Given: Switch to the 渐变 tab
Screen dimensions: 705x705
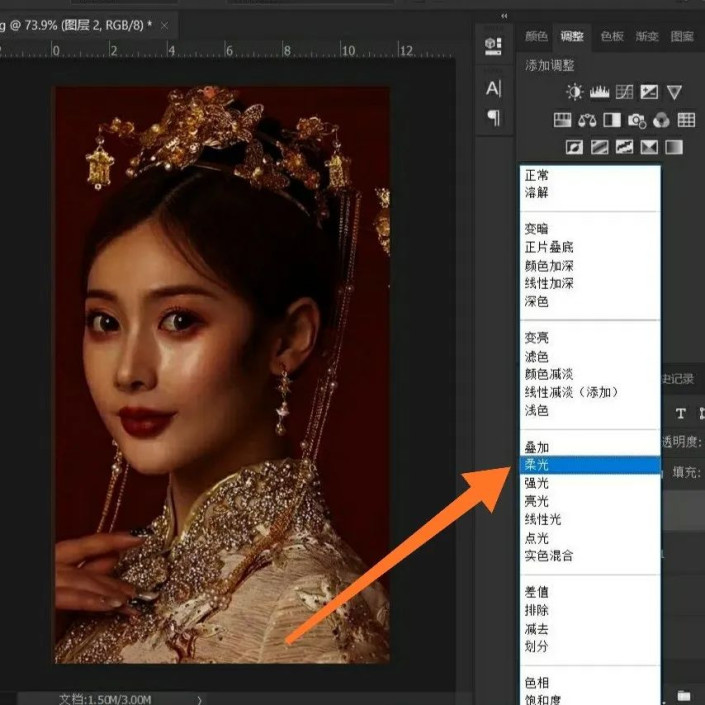Looking at the screenshot, I should tap(647, 36).
